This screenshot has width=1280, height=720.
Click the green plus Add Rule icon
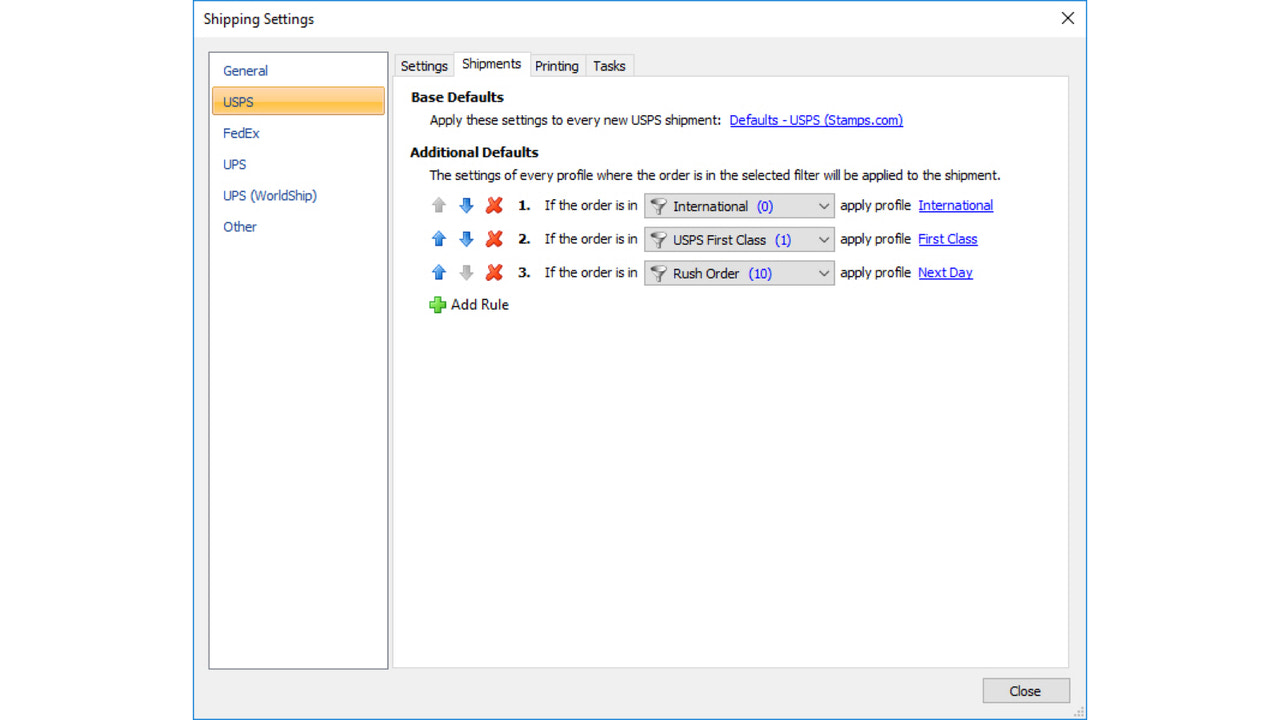pyautogui.click(x=437, y=305)
